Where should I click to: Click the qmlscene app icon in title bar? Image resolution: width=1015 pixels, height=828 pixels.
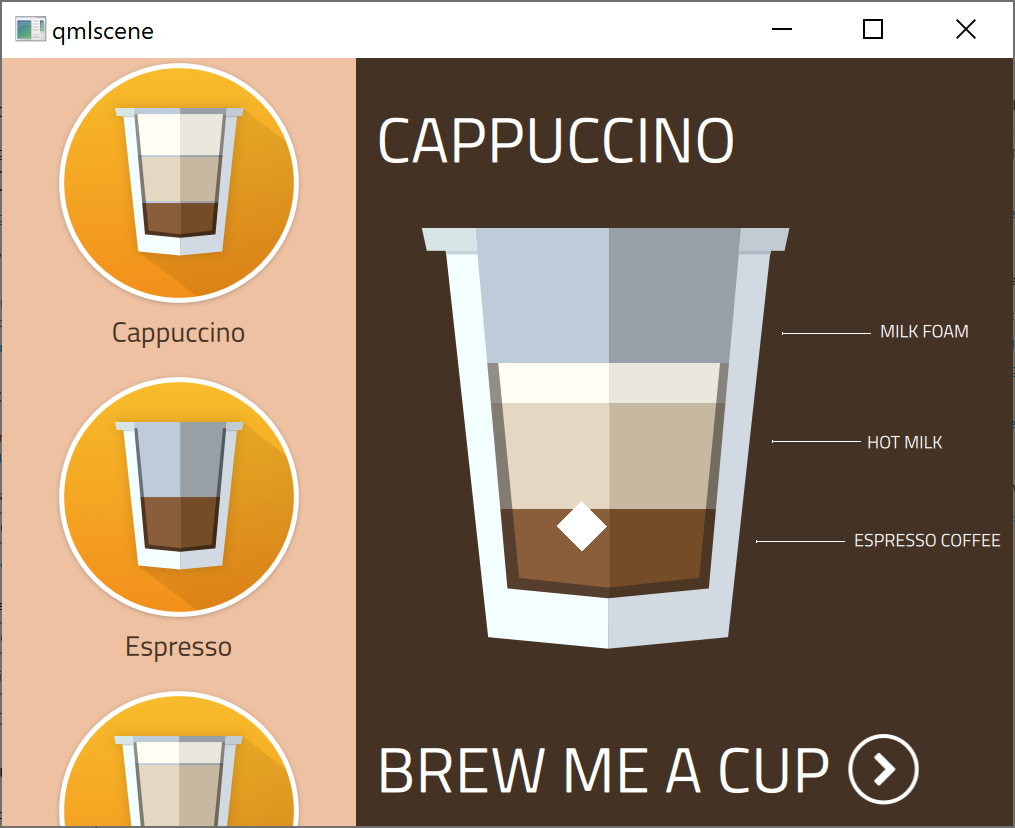(x=30, y=30)
